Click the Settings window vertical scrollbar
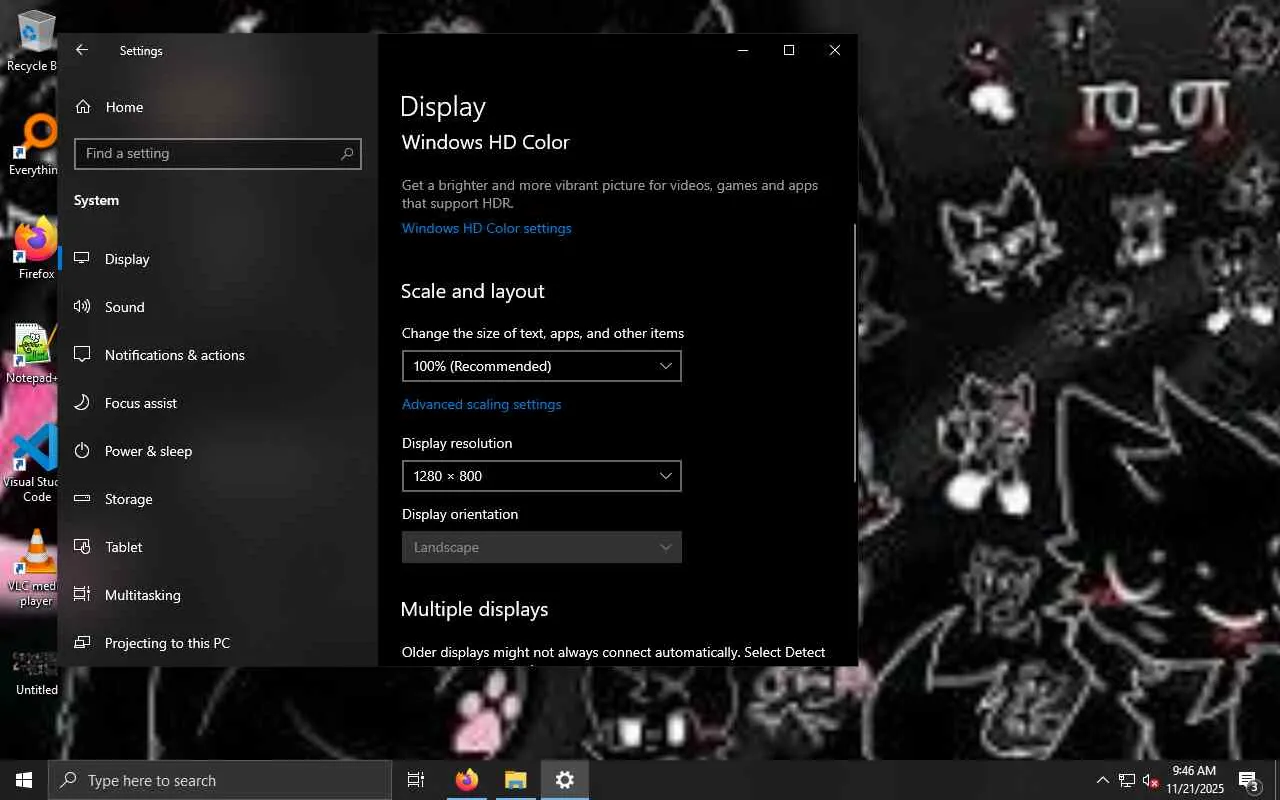Viewport: 1280px width, 800px height. [854, 352]
